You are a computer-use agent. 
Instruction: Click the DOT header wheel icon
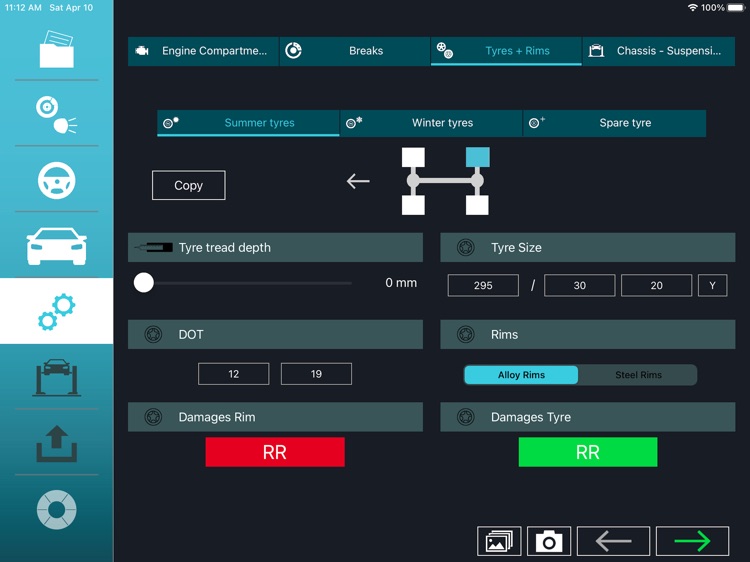[154, 334]
